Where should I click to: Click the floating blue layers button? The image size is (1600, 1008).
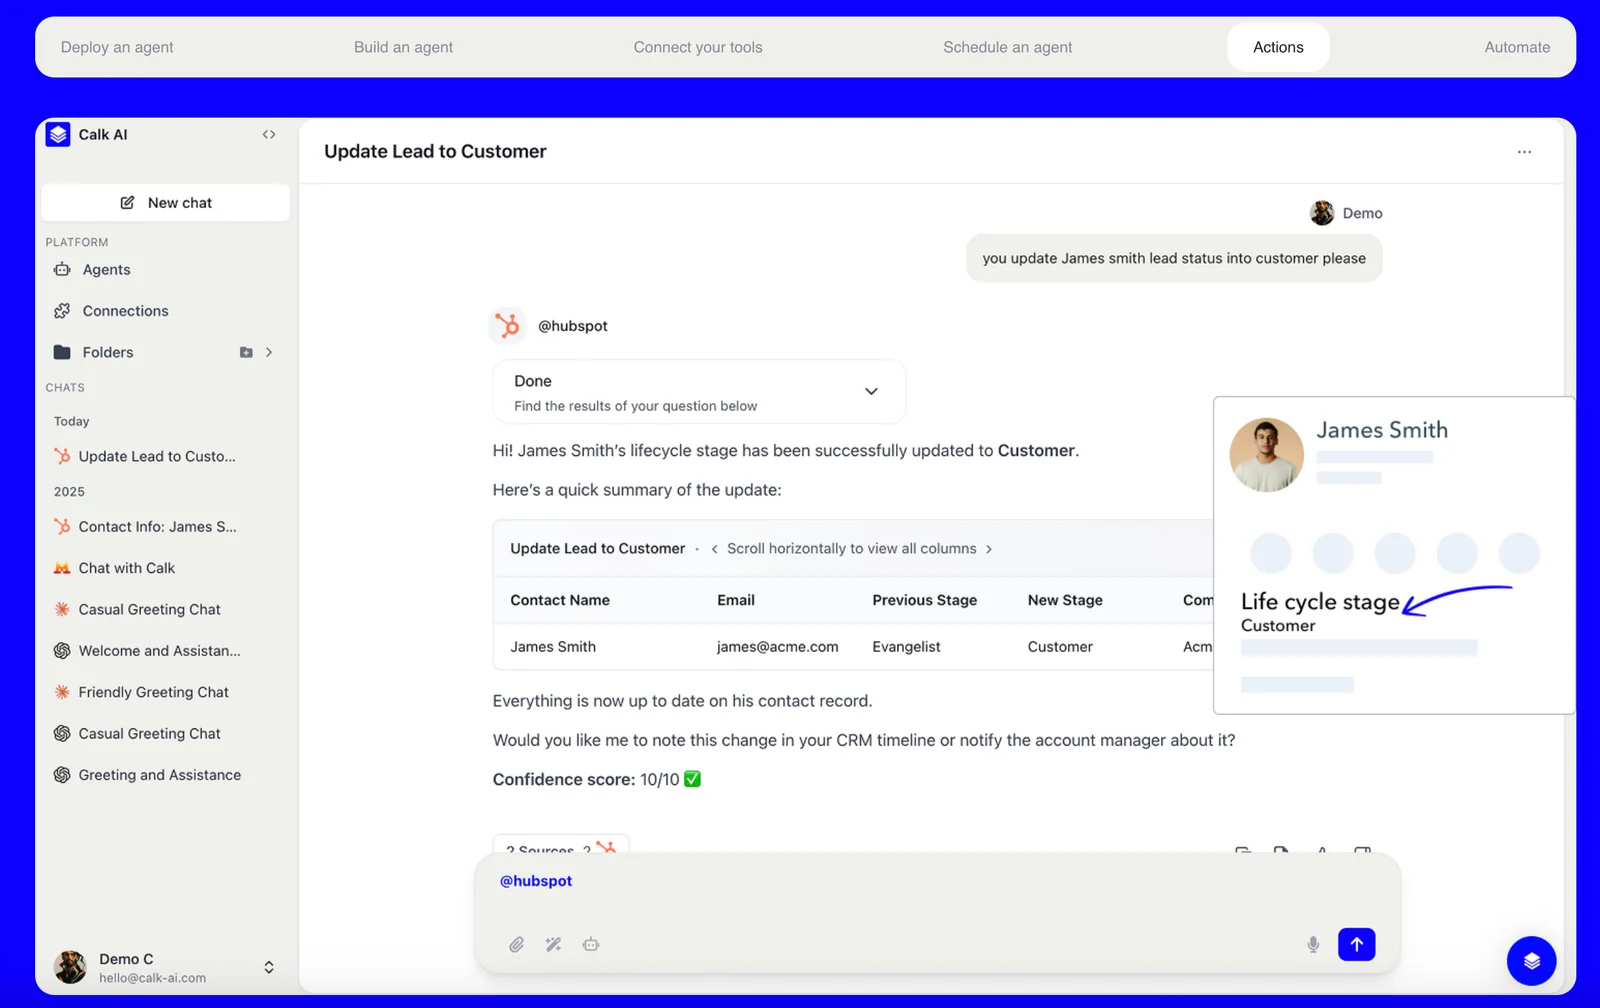pos(1531,961)
